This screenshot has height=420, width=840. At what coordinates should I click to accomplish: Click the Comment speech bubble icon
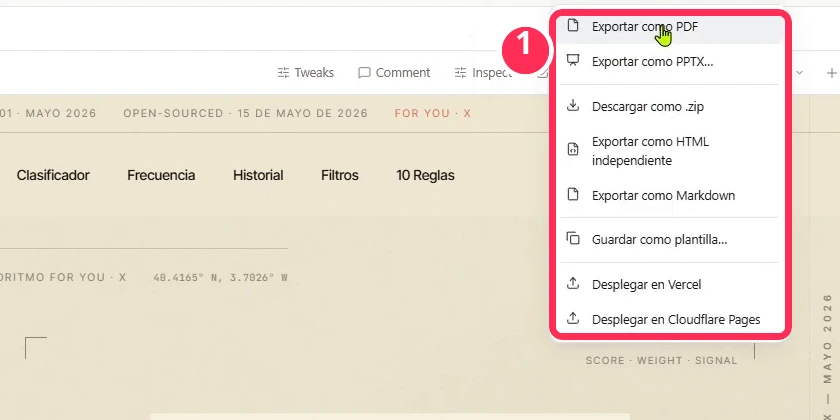[x=364, y=73]
